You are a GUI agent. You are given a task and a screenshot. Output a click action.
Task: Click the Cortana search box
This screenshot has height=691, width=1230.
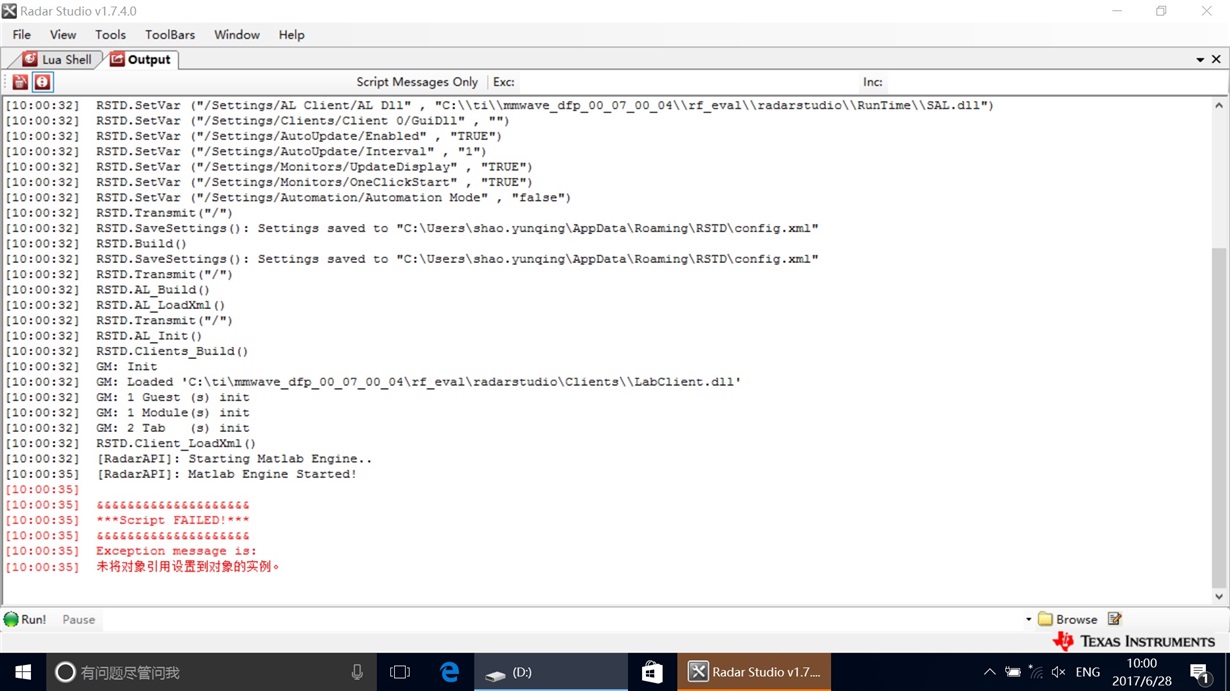(211, 672)
